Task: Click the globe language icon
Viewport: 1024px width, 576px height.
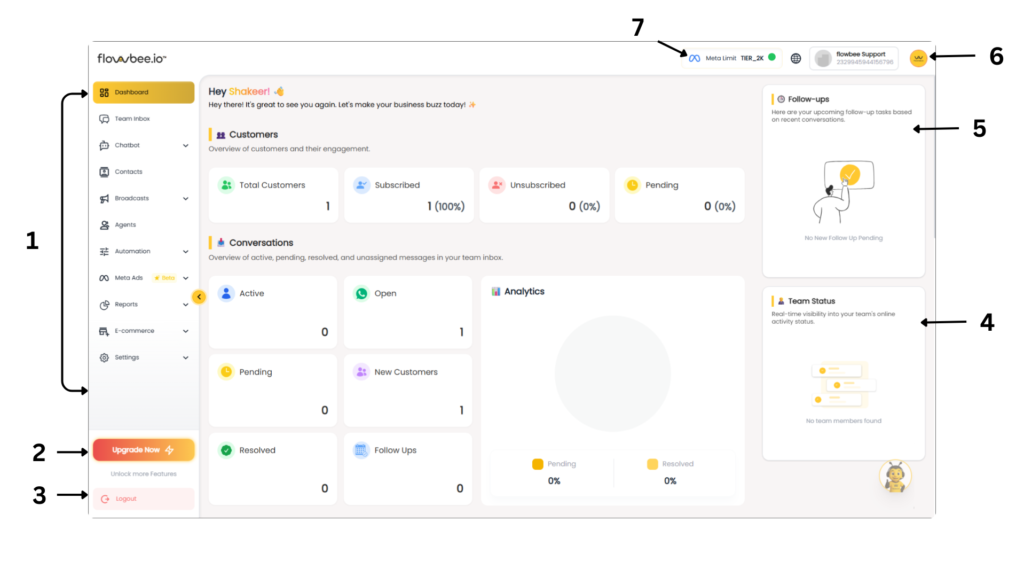Action: point(796,58)
